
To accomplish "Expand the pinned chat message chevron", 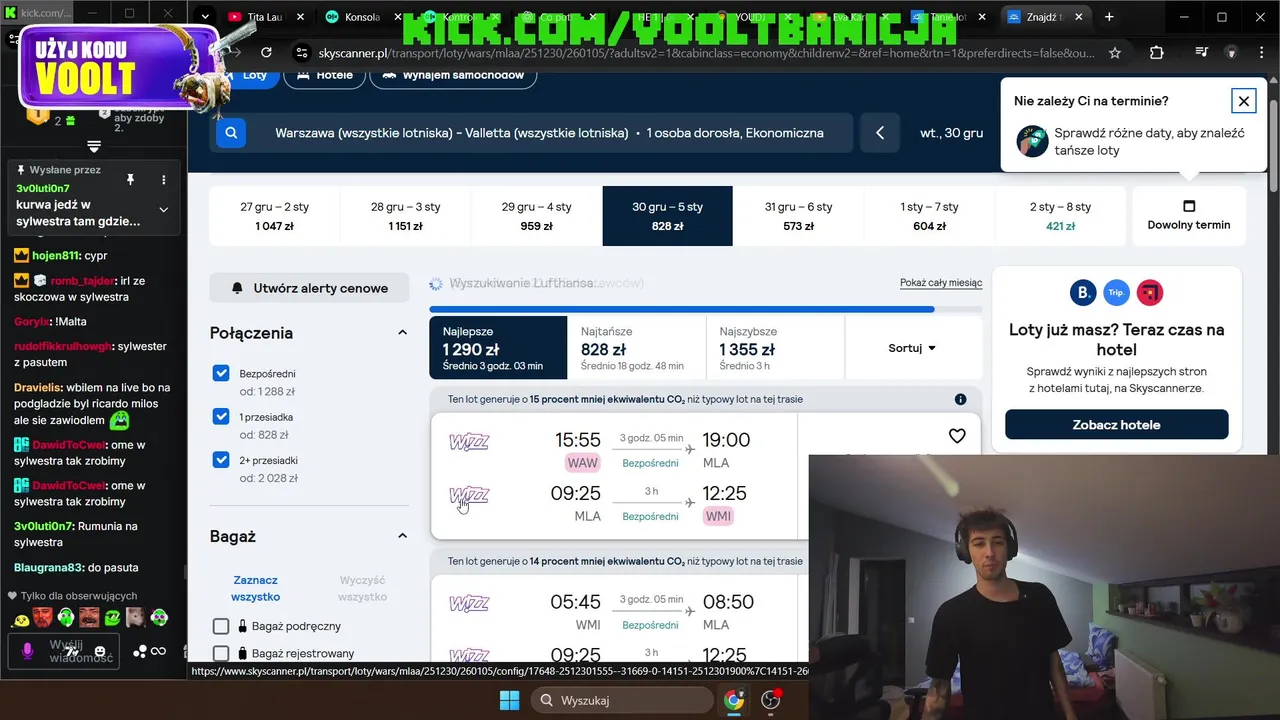I will pos(164,210).
